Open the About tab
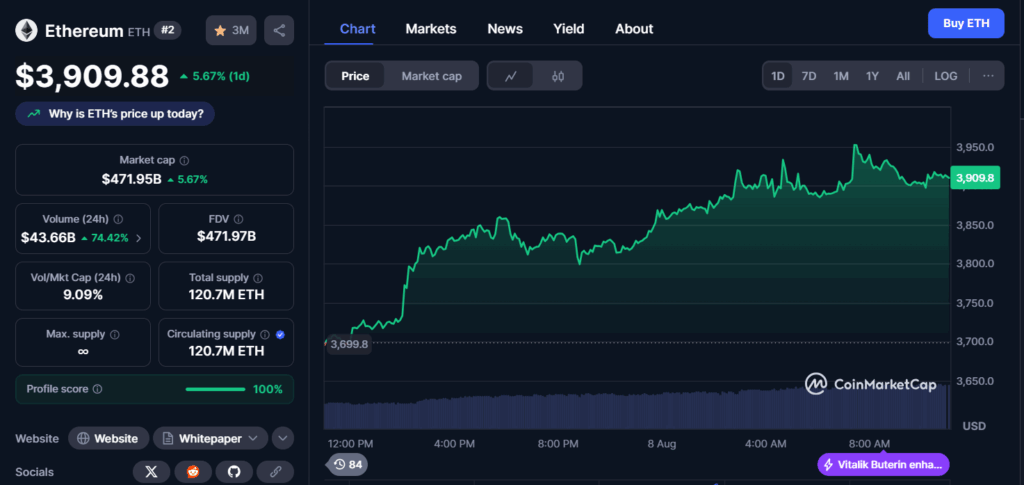 point(634,29)
